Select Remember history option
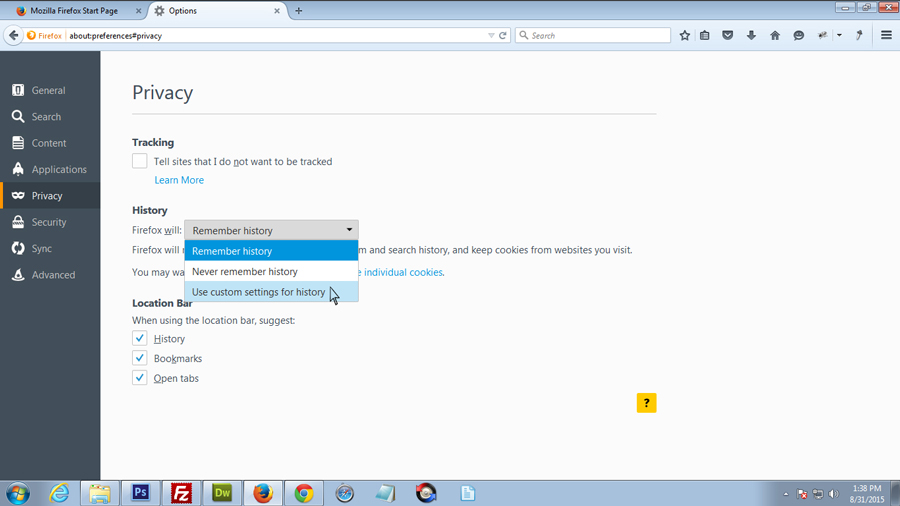This screenshot has width=900, height=506. click(271, 251)
